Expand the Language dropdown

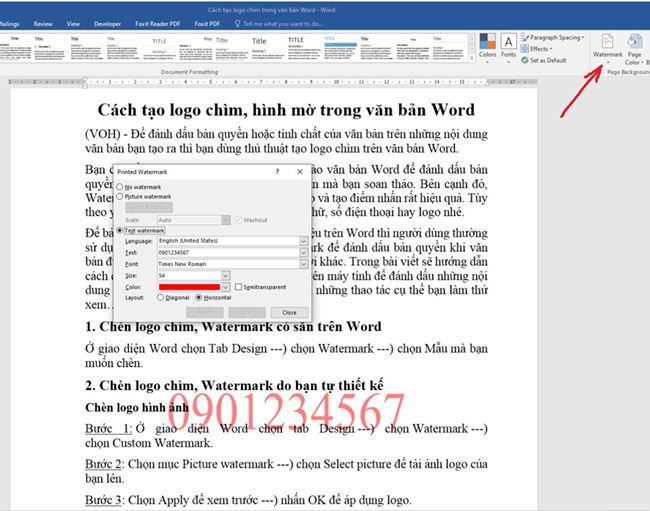(x=303, y=241)
